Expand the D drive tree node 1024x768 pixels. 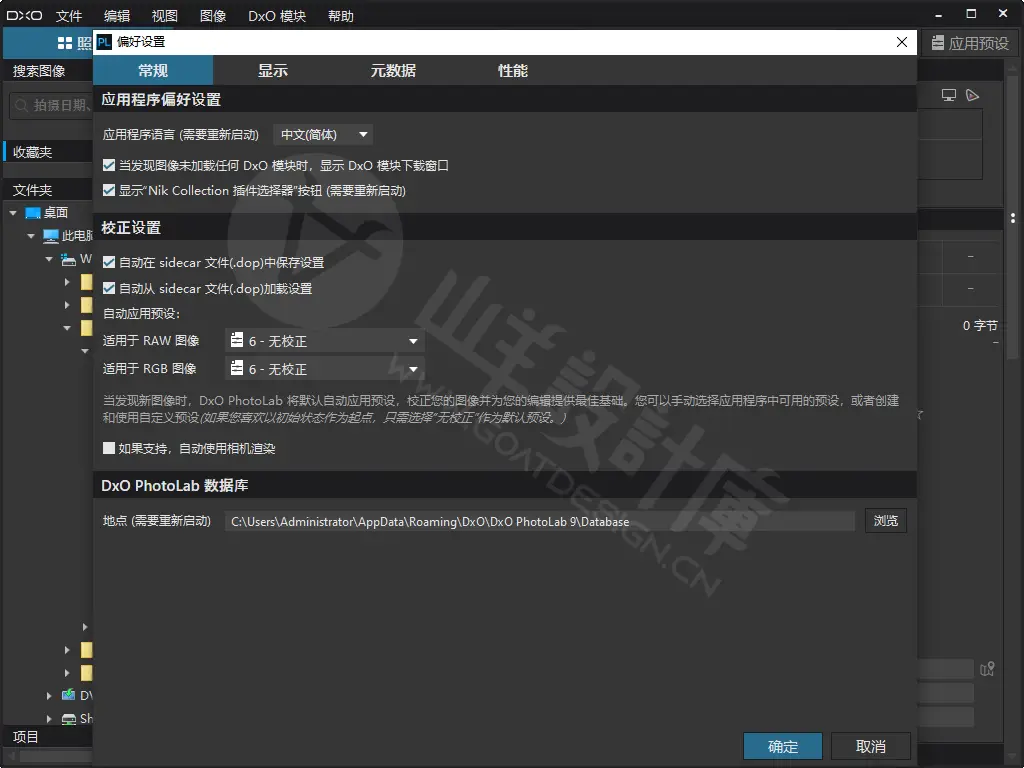(49, 696)
